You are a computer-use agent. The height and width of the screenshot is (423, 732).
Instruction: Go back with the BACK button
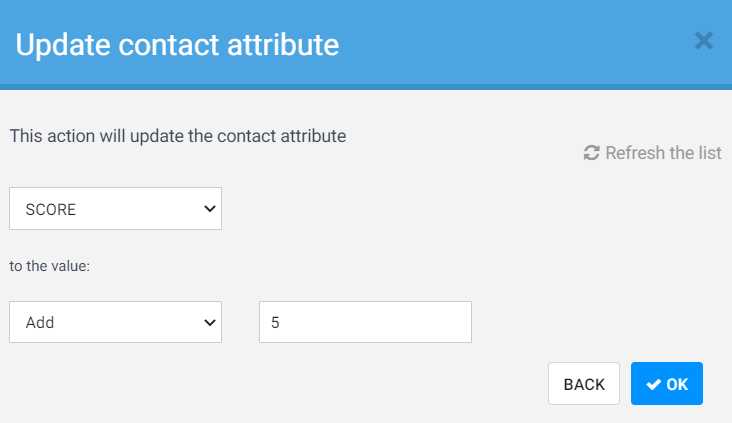coord(584,384)
